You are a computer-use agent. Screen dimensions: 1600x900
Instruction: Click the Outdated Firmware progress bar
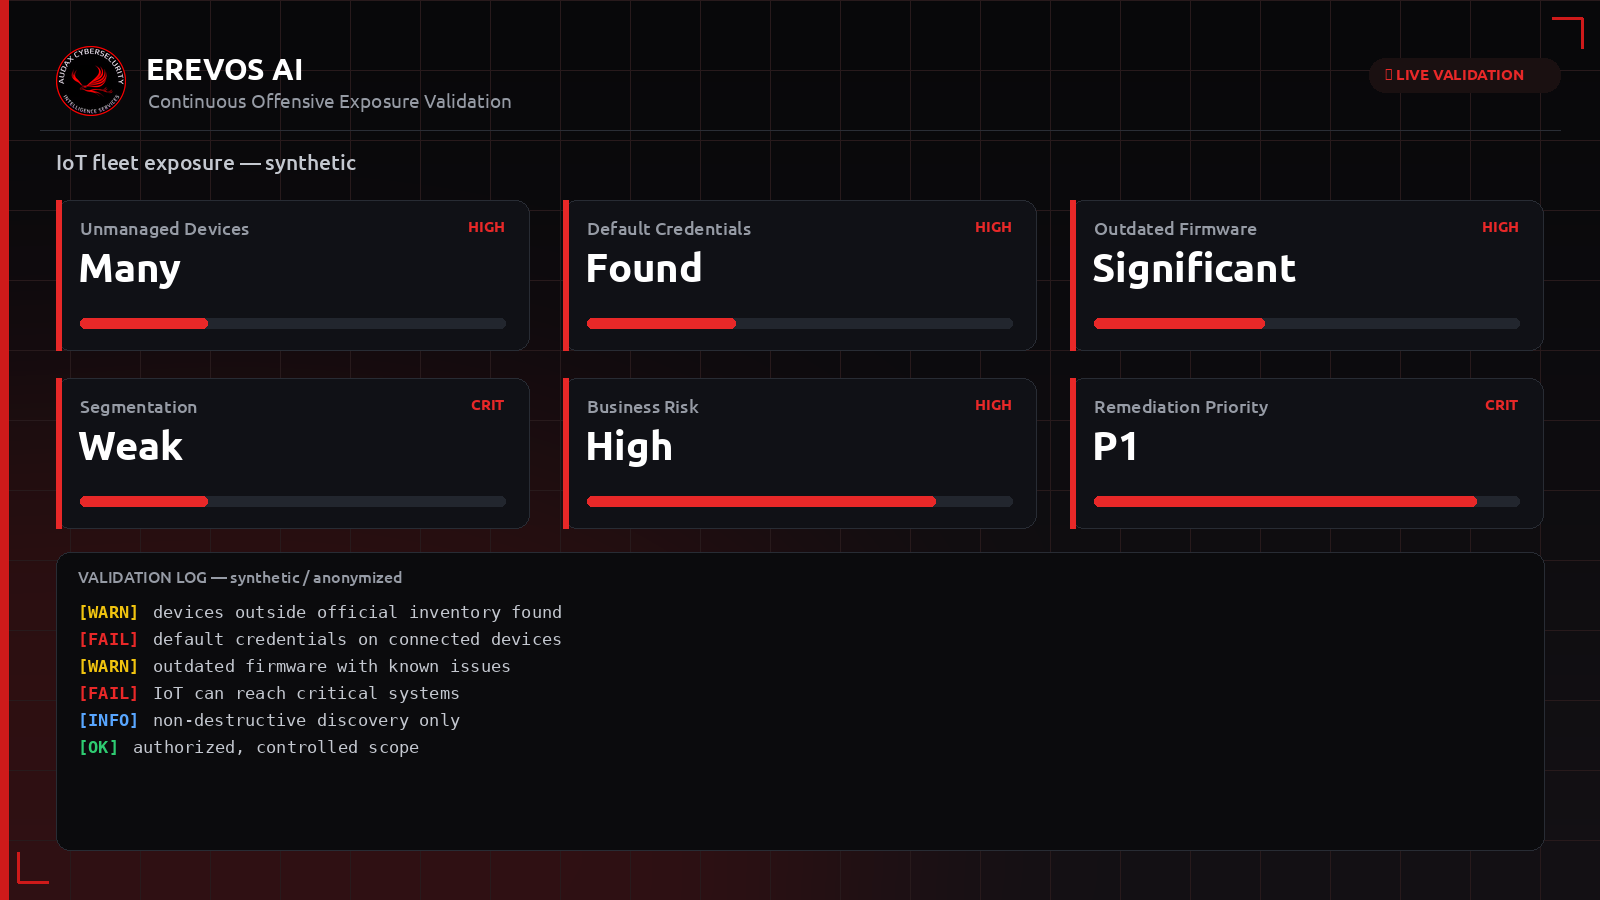(1307, 324)
